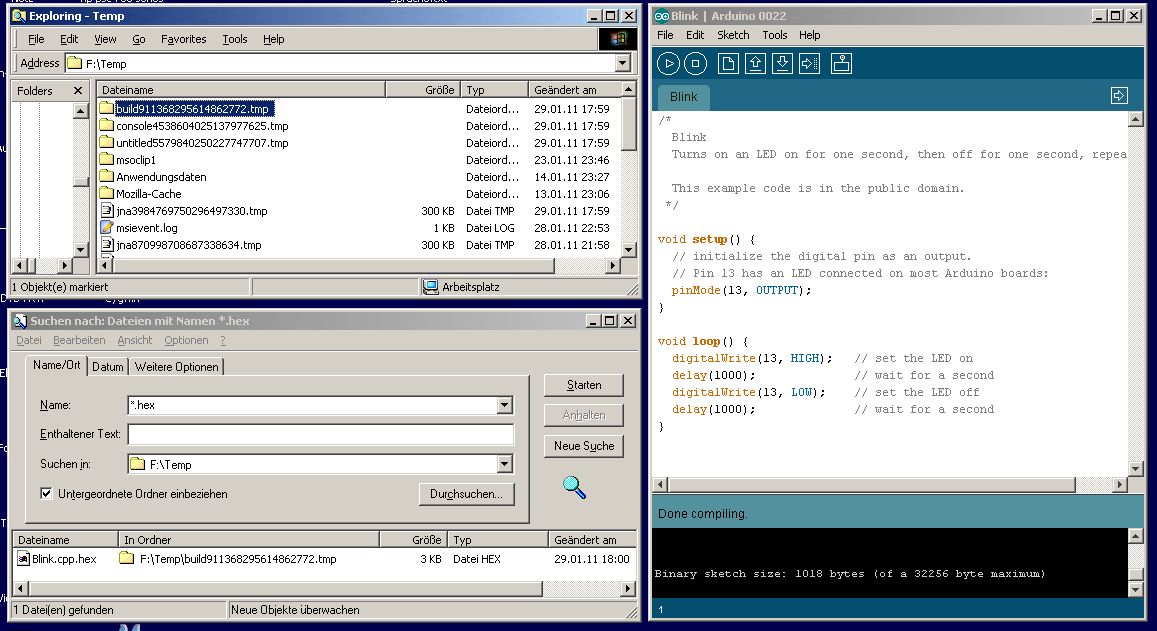Click the Open sketch up-arrow icon
The image size is (1157, 631).
tap(755, 64)
